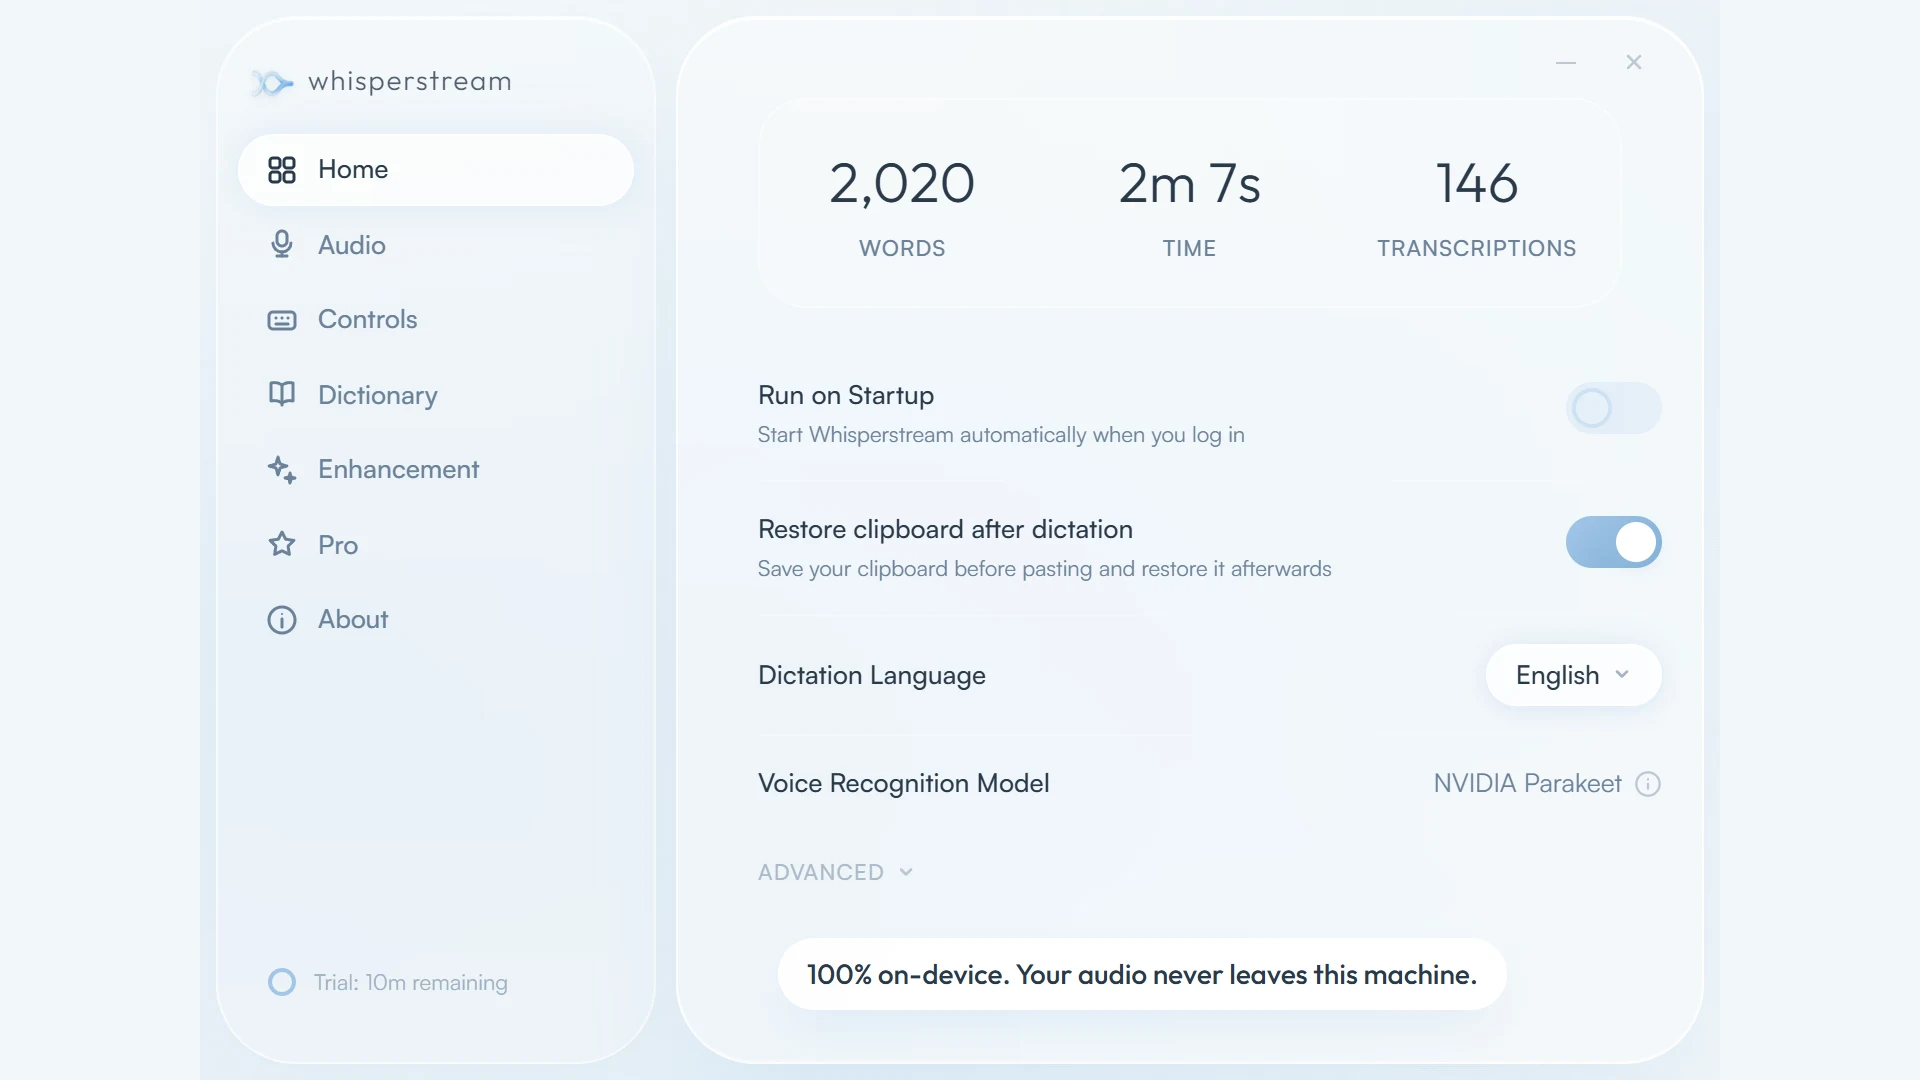Click the info icon beside NVIDIA Parakeet
Screen dimensions: 1920x1080
click(x=1648, y=784)
